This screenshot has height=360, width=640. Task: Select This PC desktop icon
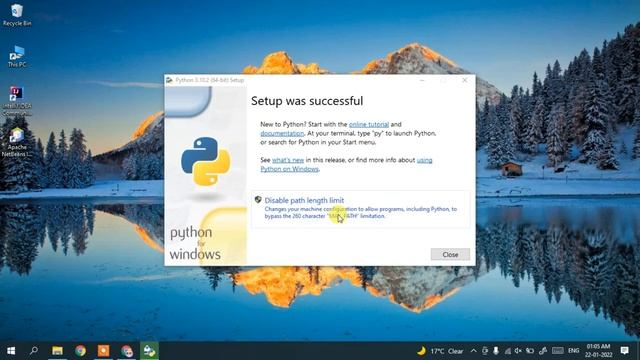click(17, 56)
